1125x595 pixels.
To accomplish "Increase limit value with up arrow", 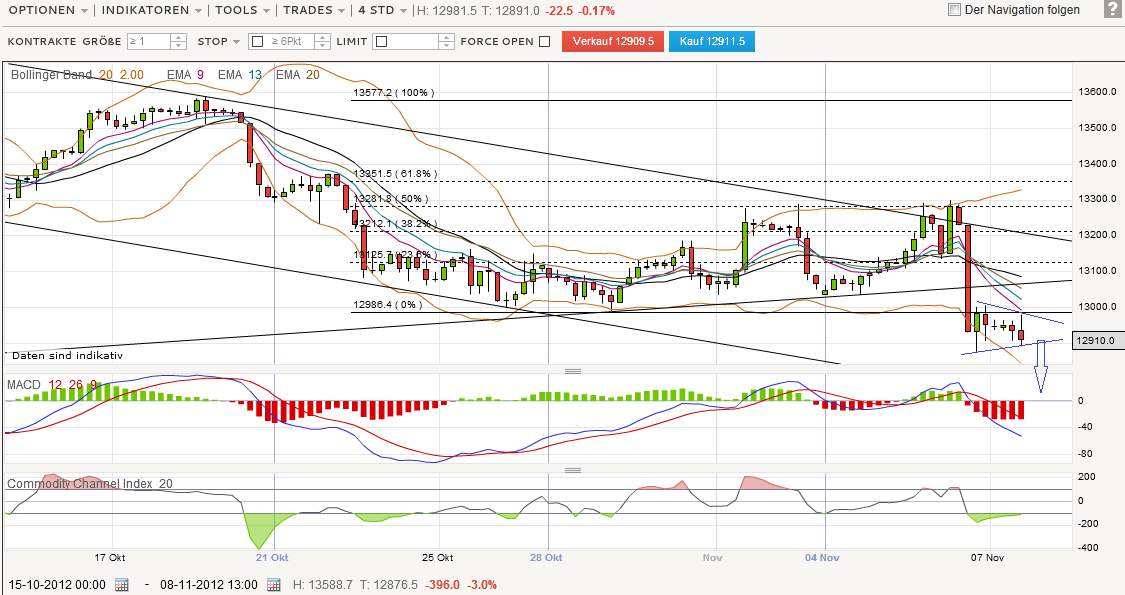I will [447, 37].
